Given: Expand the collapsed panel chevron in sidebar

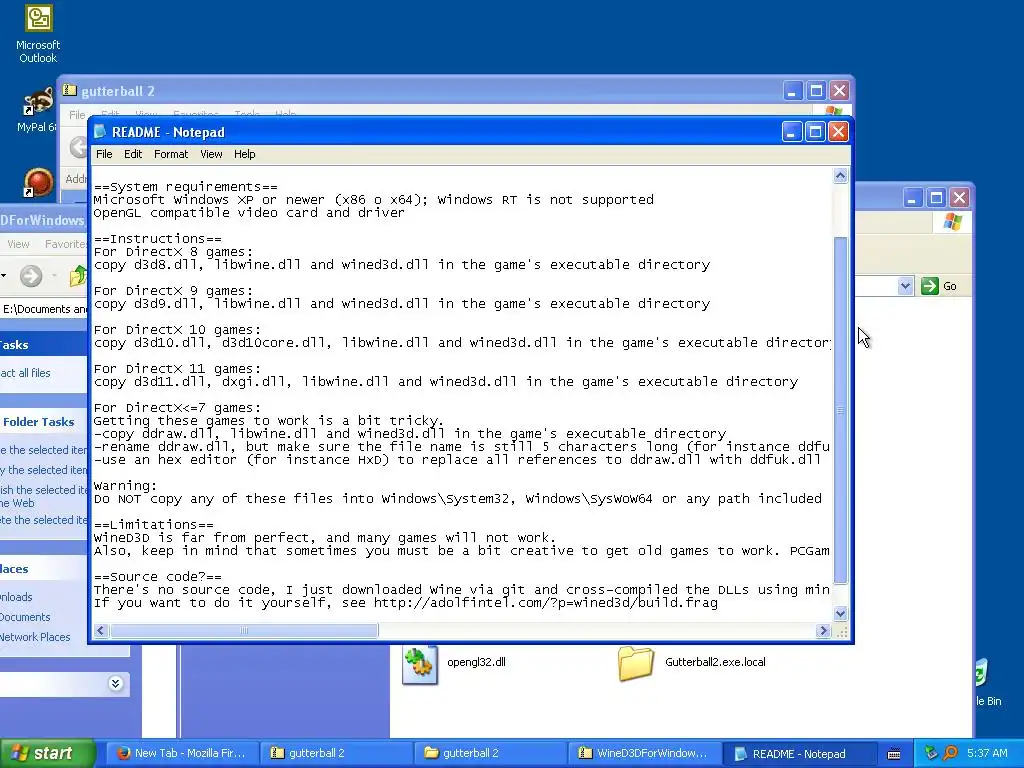Looking at the screenshot, I should click(116, 683).
